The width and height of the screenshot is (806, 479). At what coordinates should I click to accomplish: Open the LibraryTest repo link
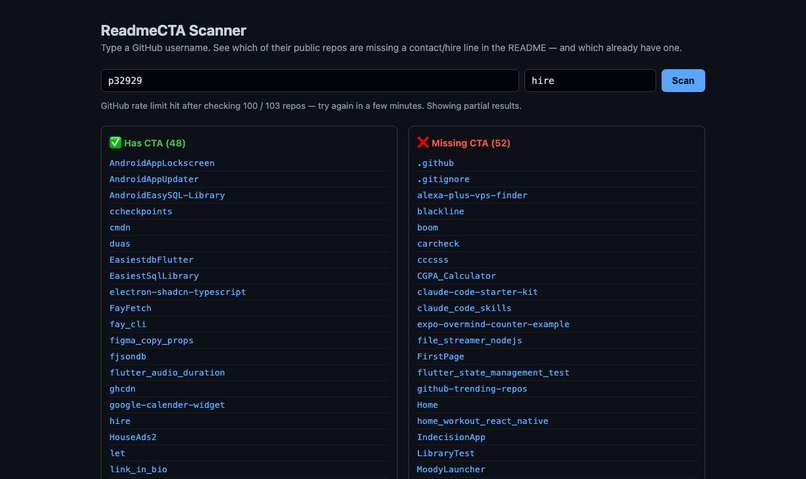point(446,453)
